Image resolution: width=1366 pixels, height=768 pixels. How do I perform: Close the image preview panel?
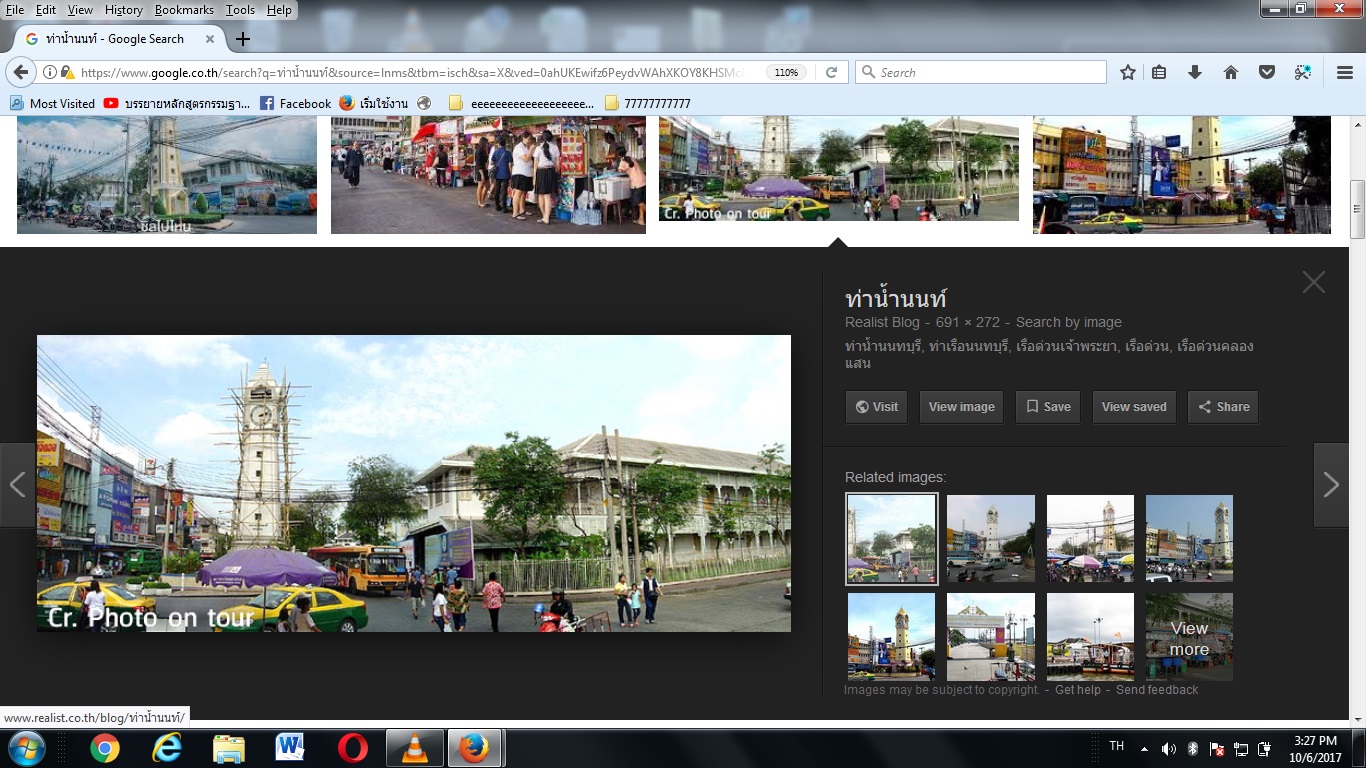tap(1313, 283)
